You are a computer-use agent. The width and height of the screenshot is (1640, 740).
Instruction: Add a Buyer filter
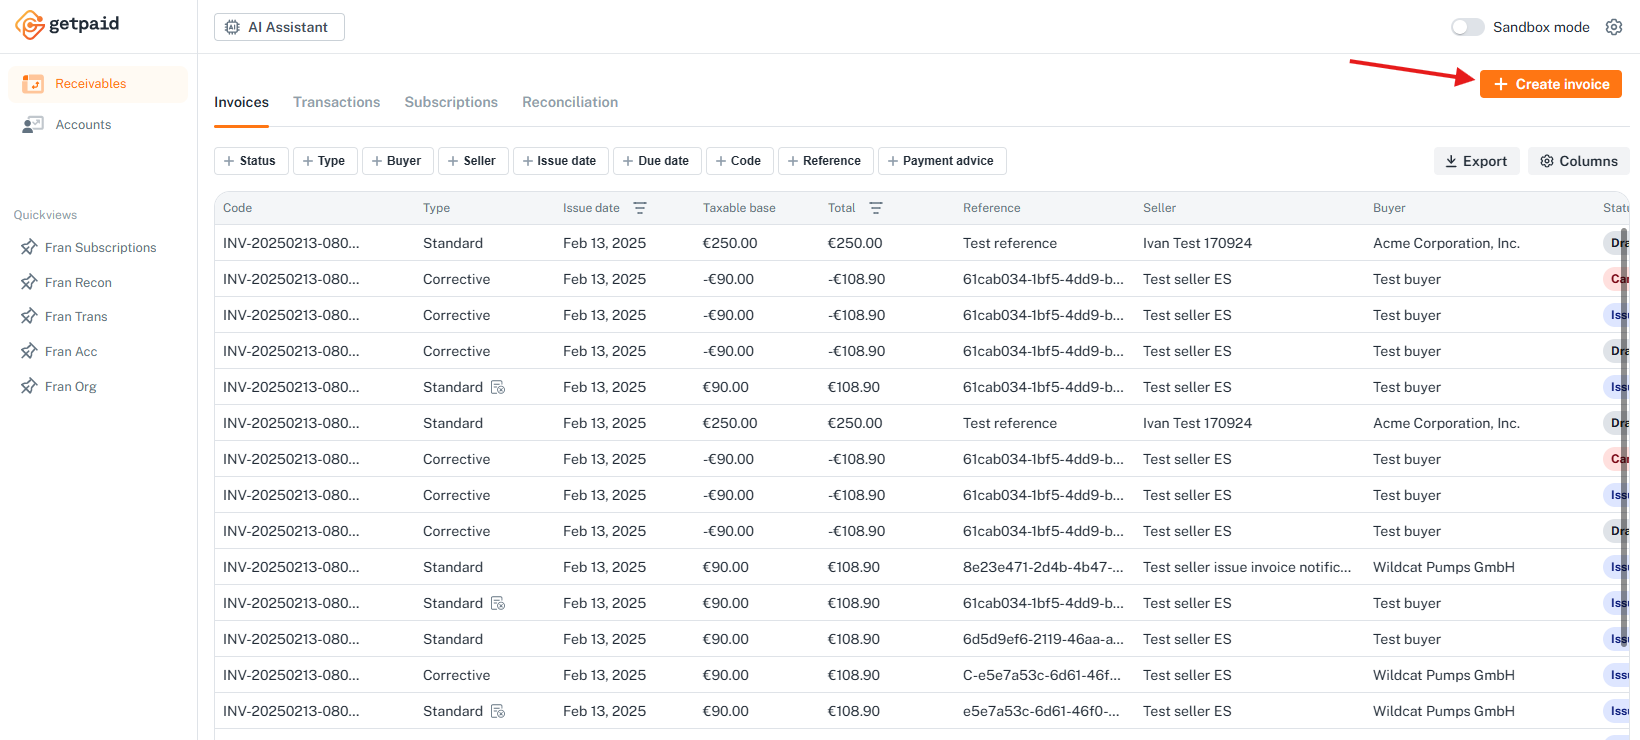(x=397, y=161)
